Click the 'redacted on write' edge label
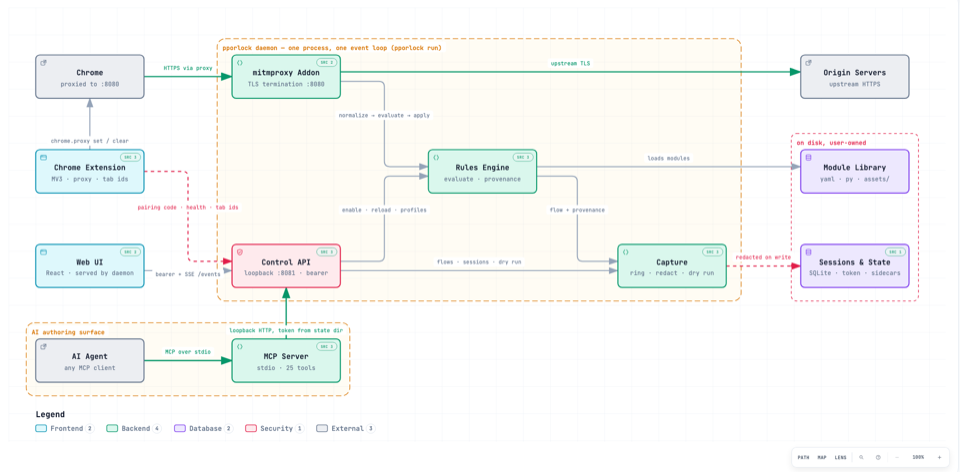The height and width of the screenshot is (472, 960). [x=763, y=257]
